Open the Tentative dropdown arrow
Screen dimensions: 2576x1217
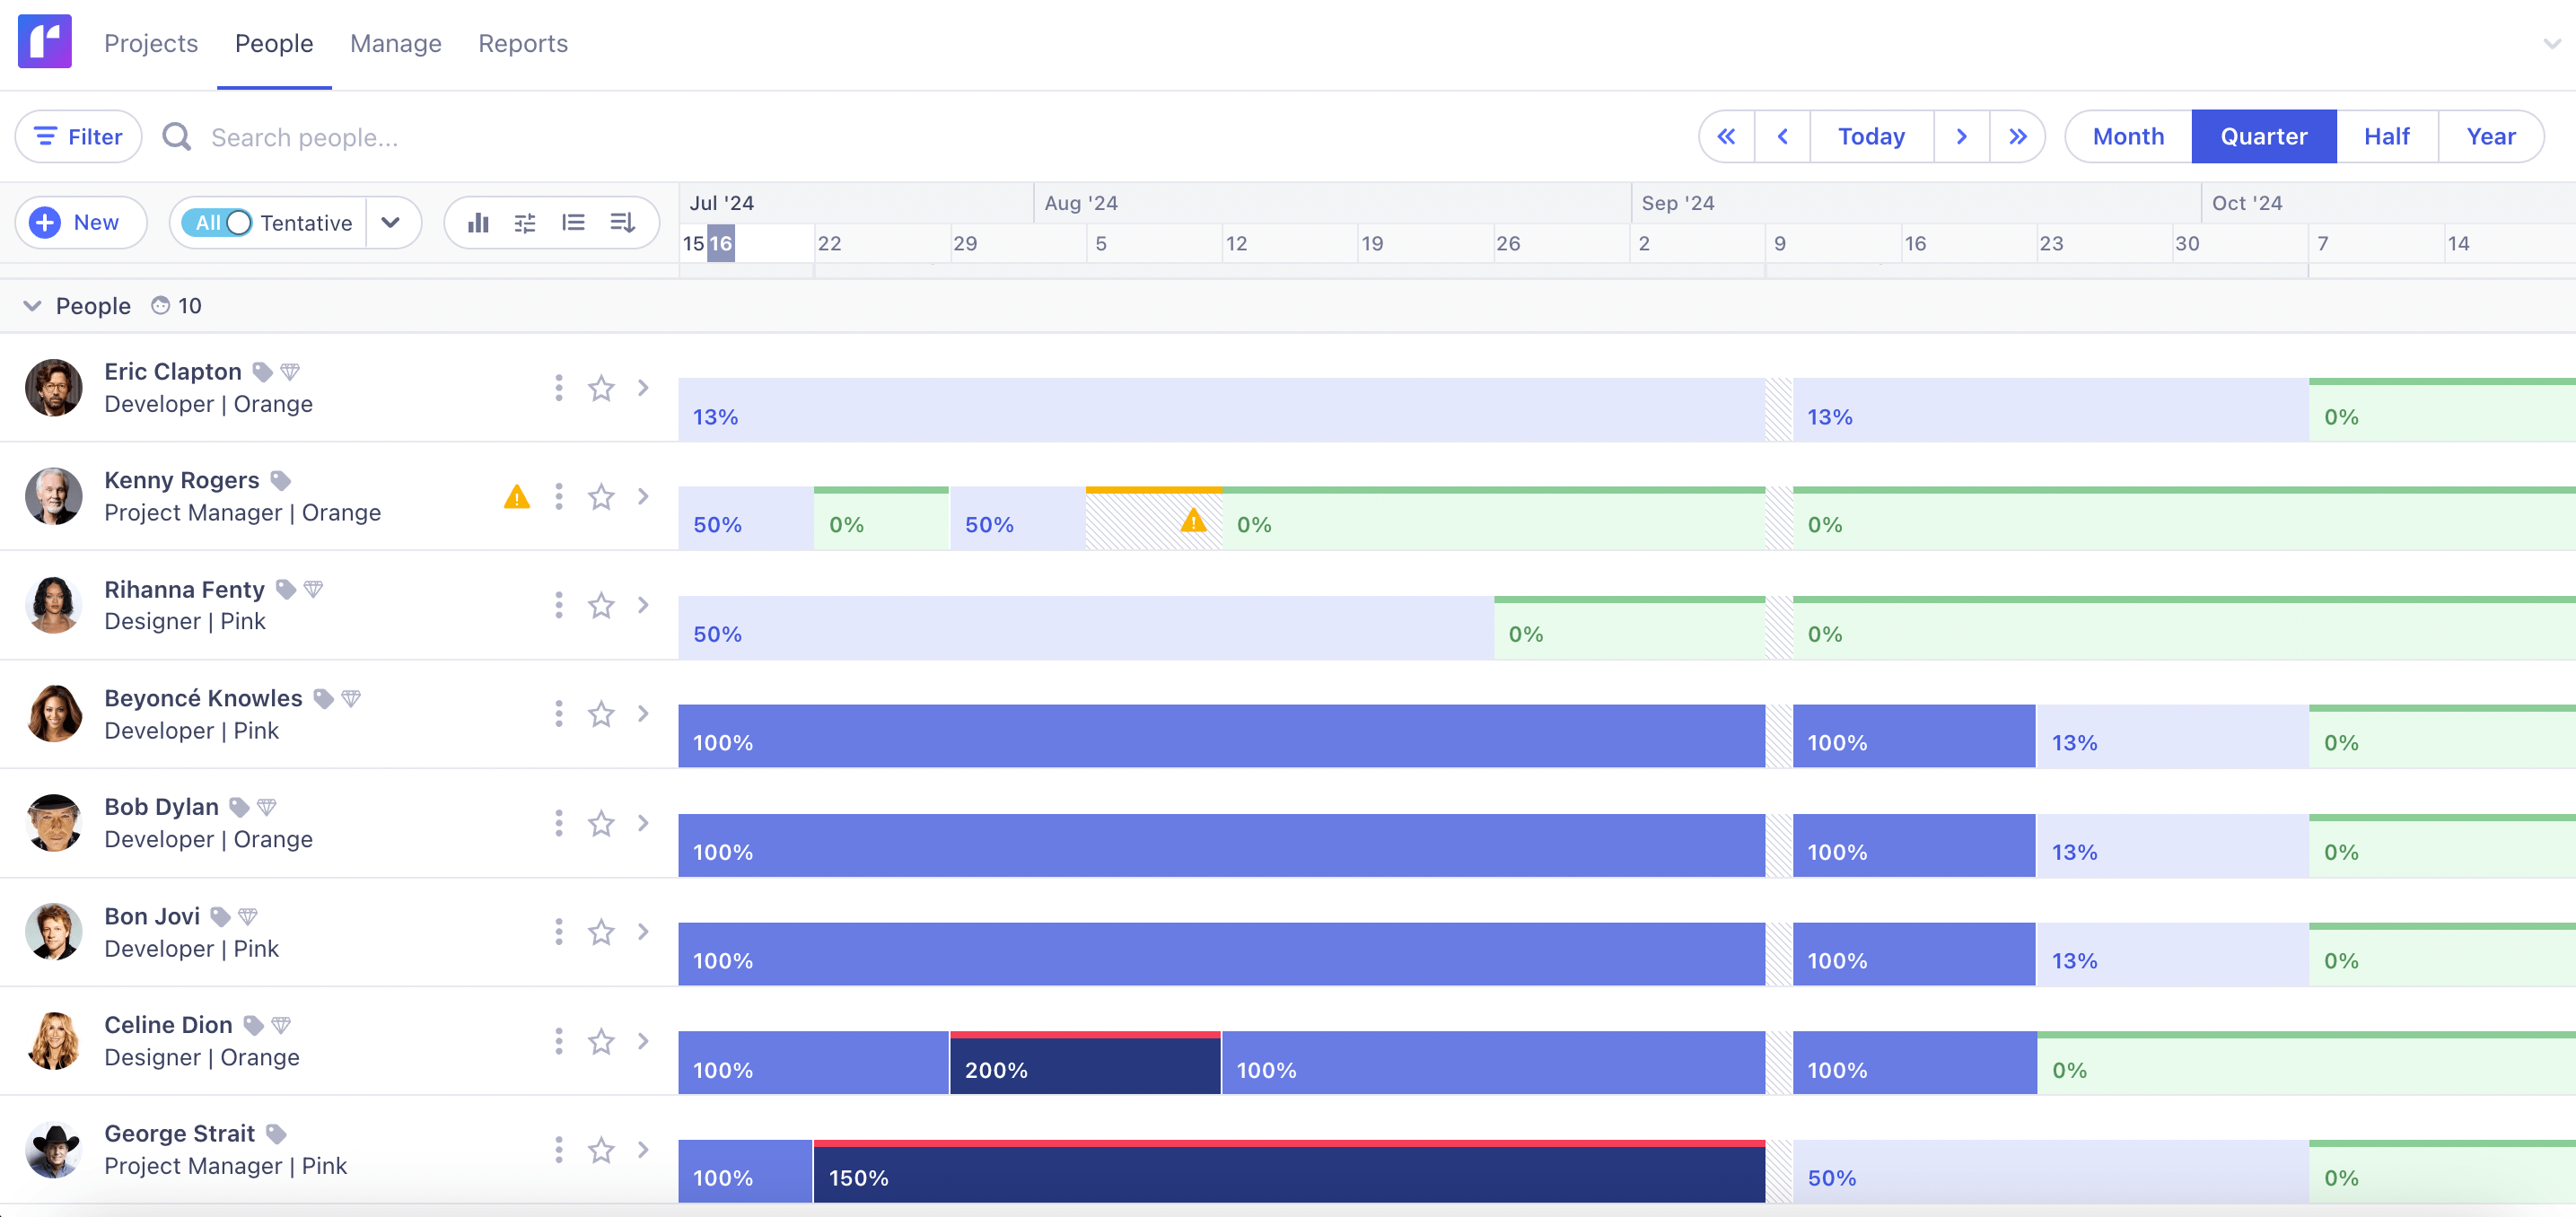(x=391, y=222)
